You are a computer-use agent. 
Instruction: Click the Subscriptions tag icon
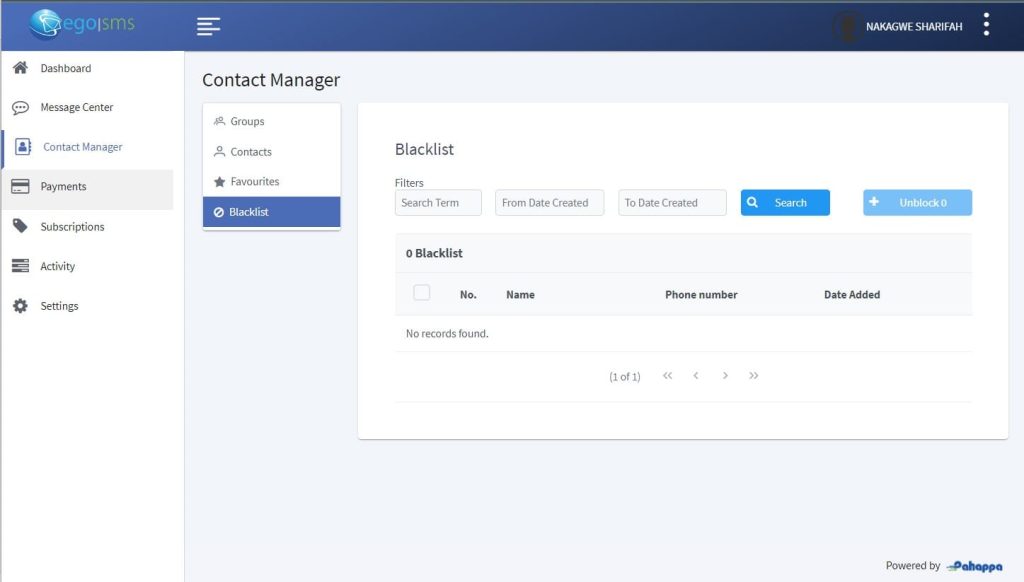(20, 227)
